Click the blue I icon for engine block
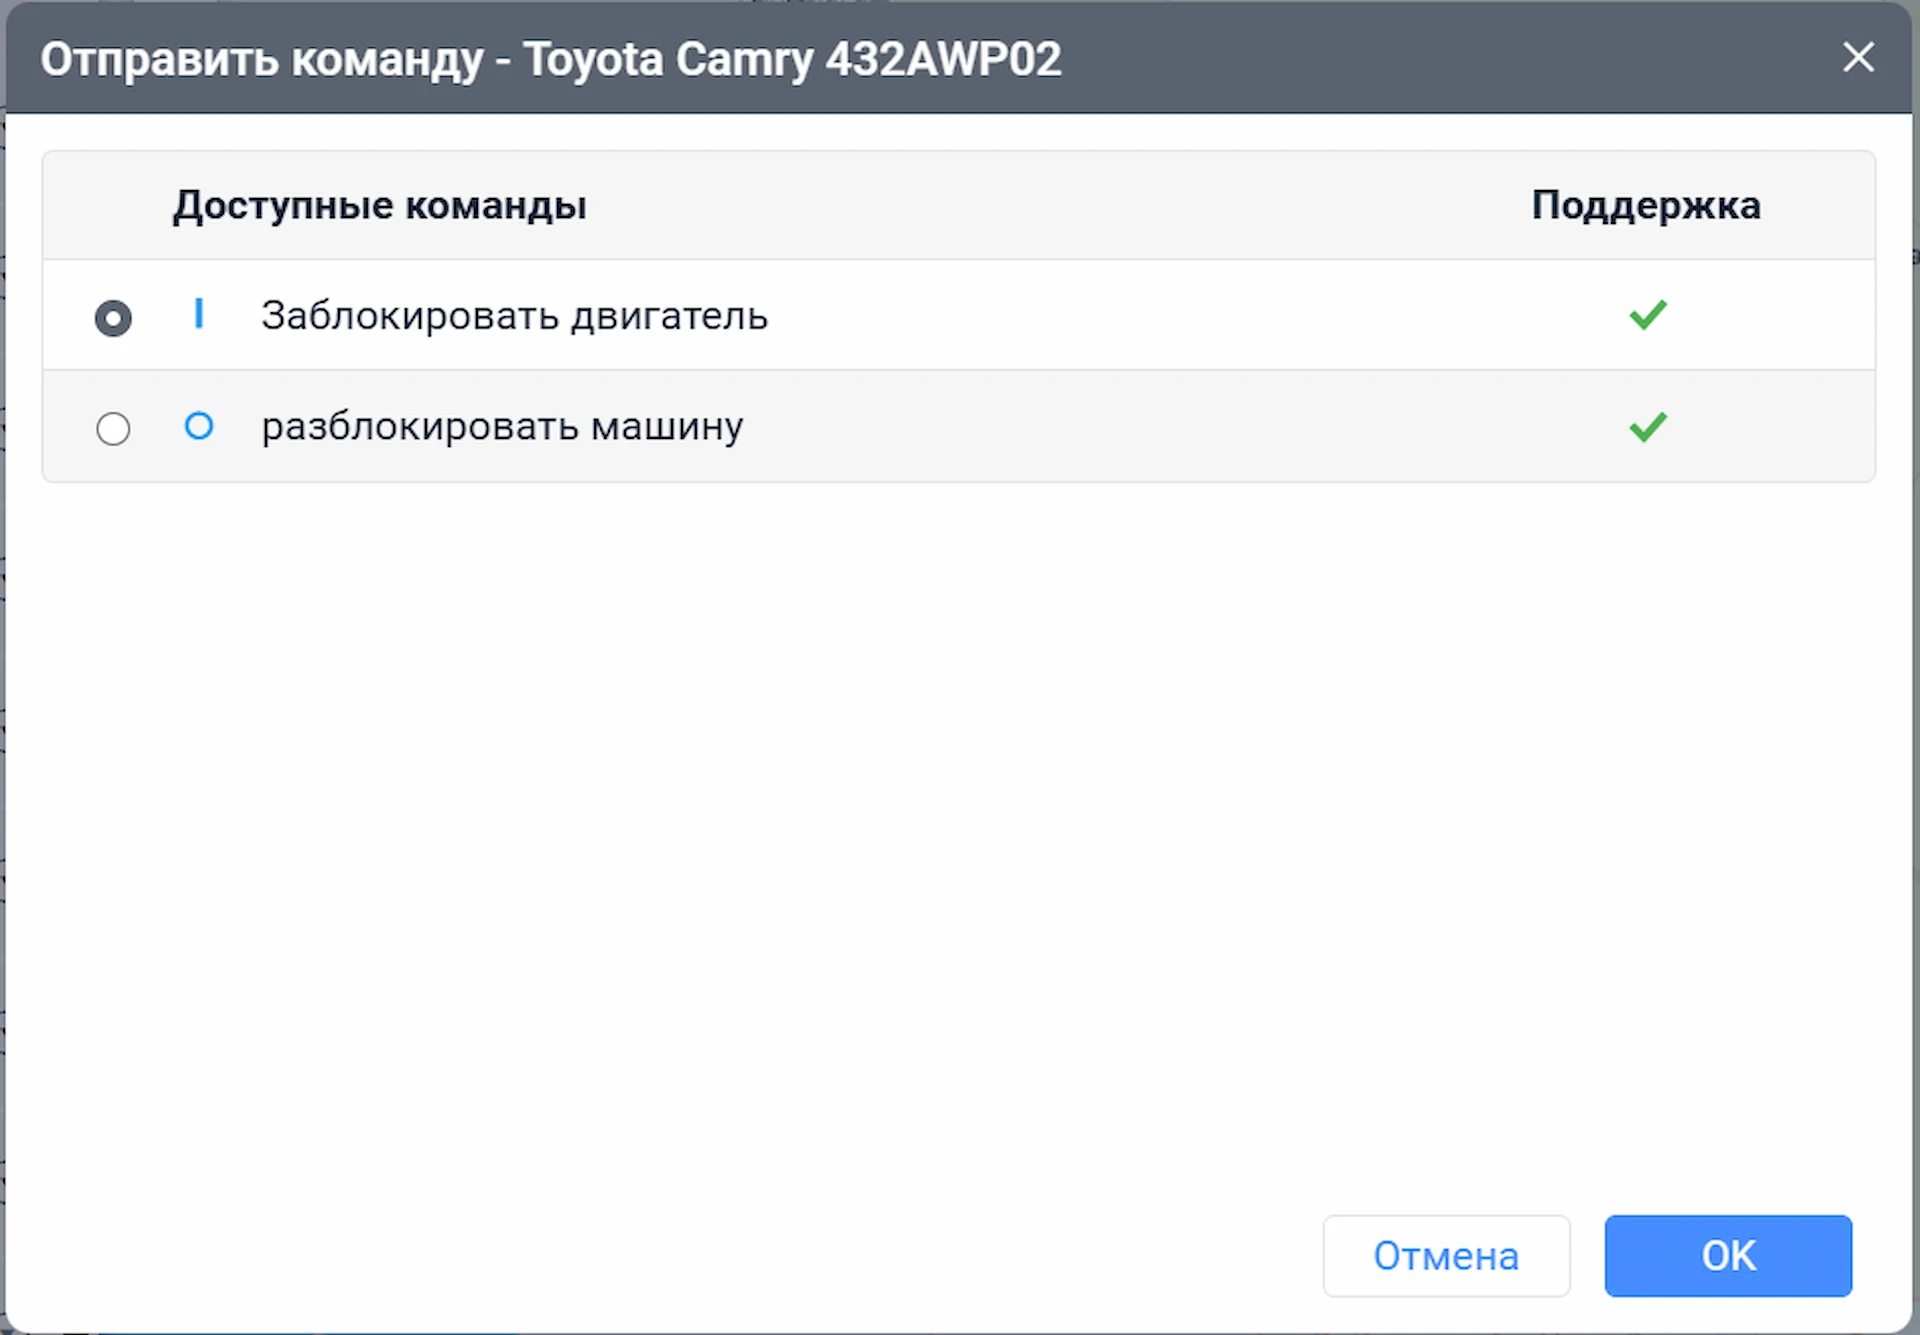This screenshot has width=1920, height=1335. pyautogui.click(x=199, y=314)
